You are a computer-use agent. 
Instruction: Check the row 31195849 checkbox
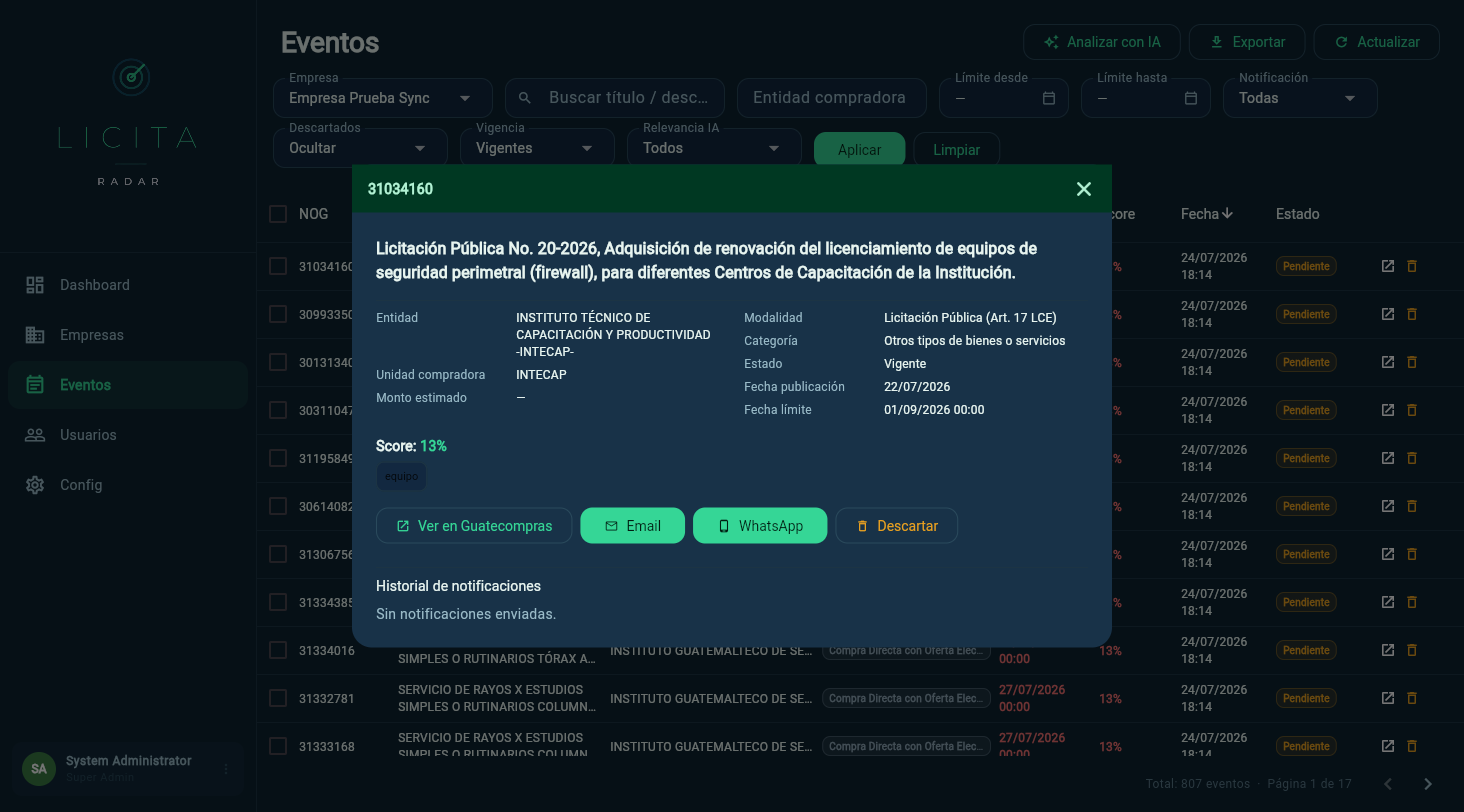[x=278, y=458]
